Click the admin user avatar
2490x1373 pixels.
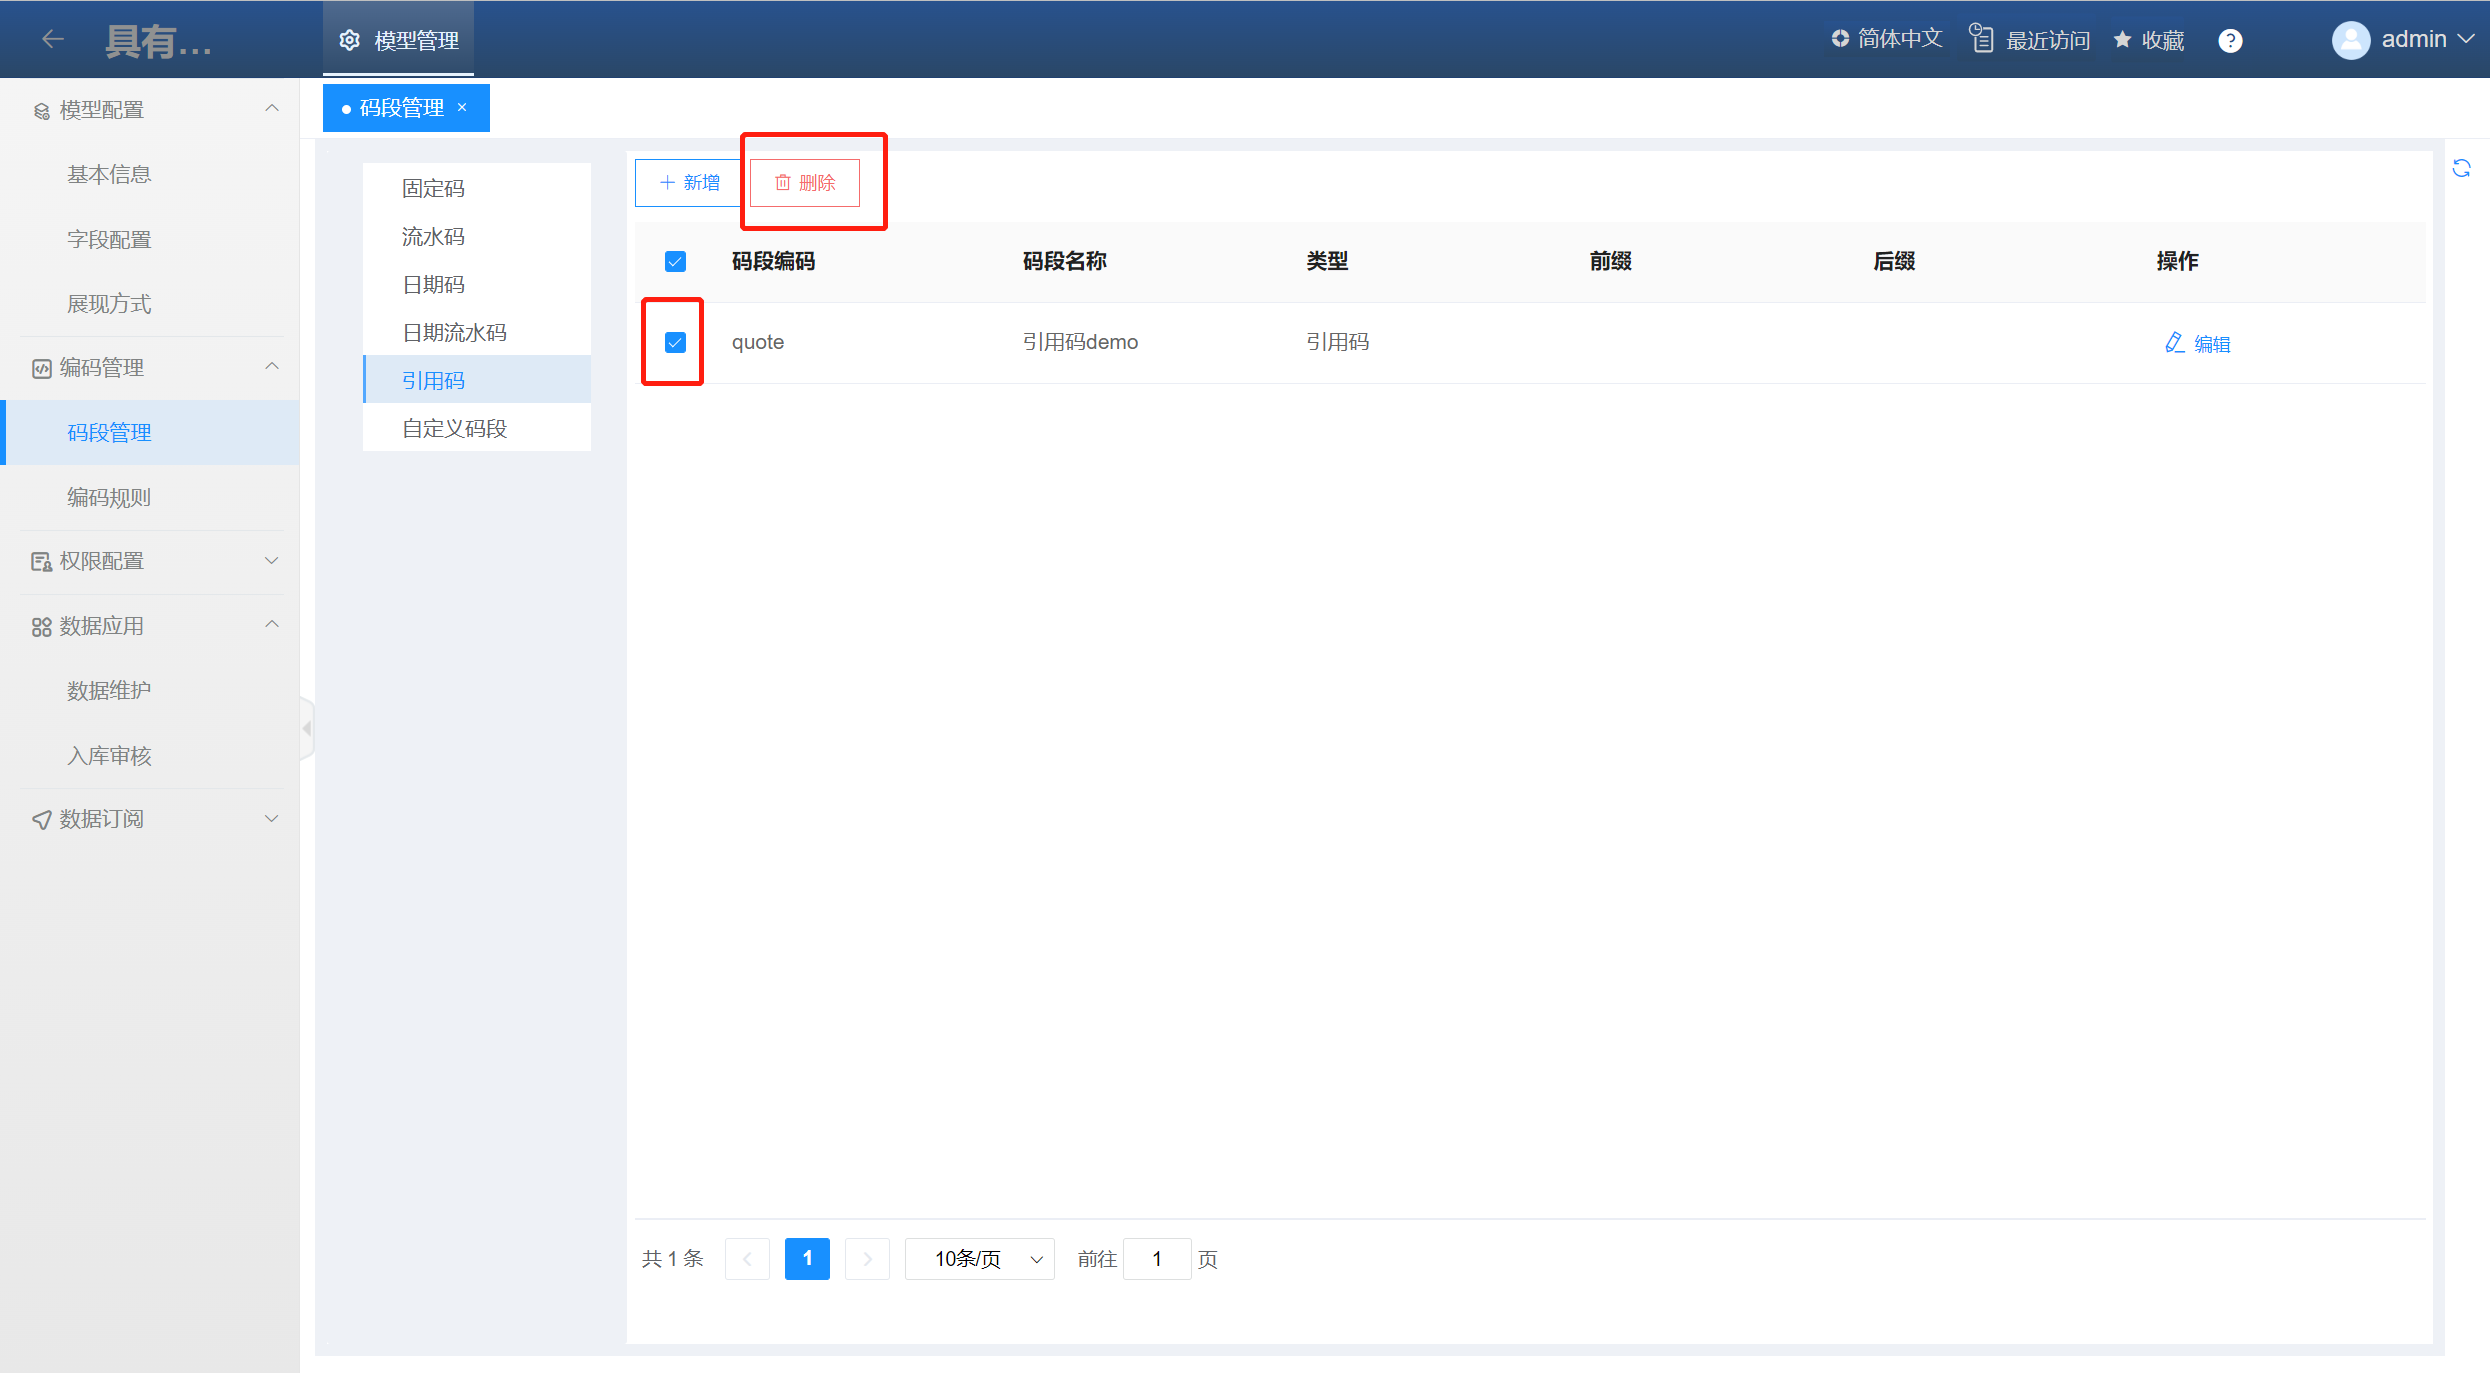click(2350, 40)
